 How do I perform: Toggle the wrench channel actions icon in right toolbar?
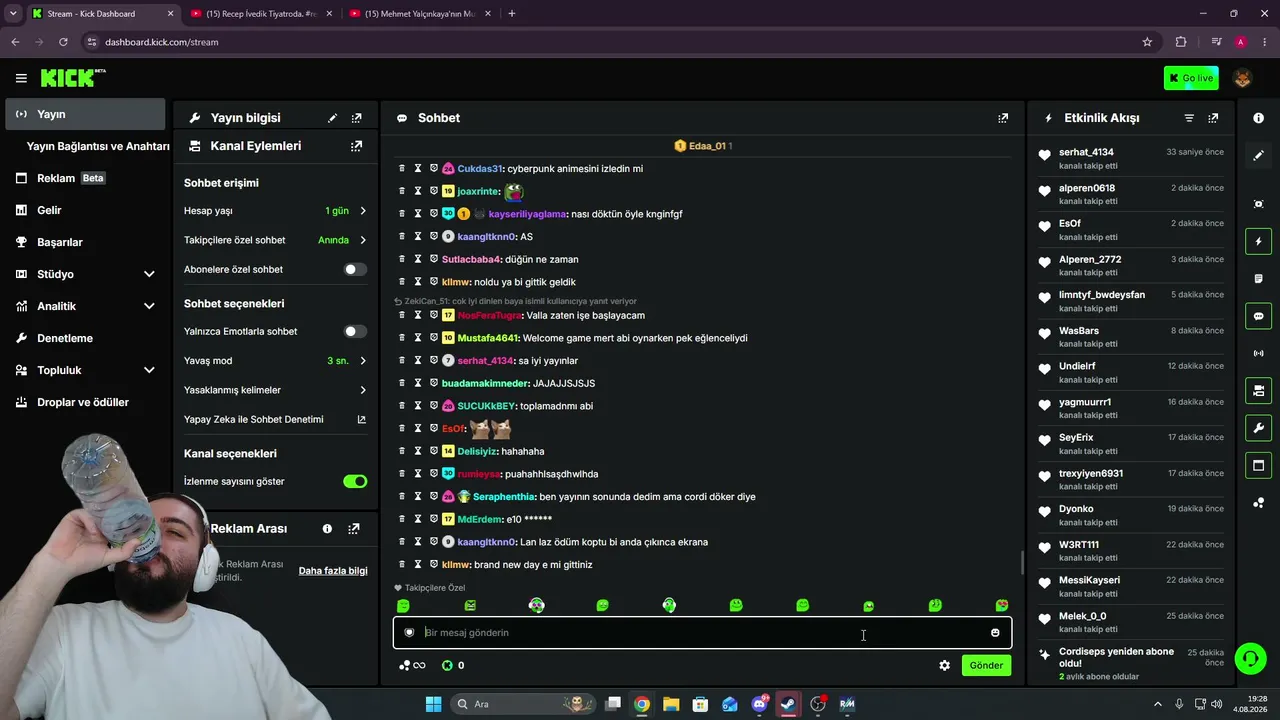click(x=1258, y=428)
